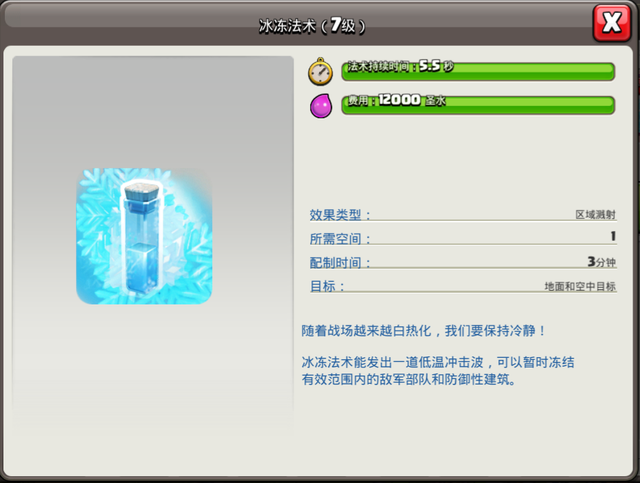Click the gray preview panel above the spell image
Viewport: 640px width, 483px height.
(152, 110)
